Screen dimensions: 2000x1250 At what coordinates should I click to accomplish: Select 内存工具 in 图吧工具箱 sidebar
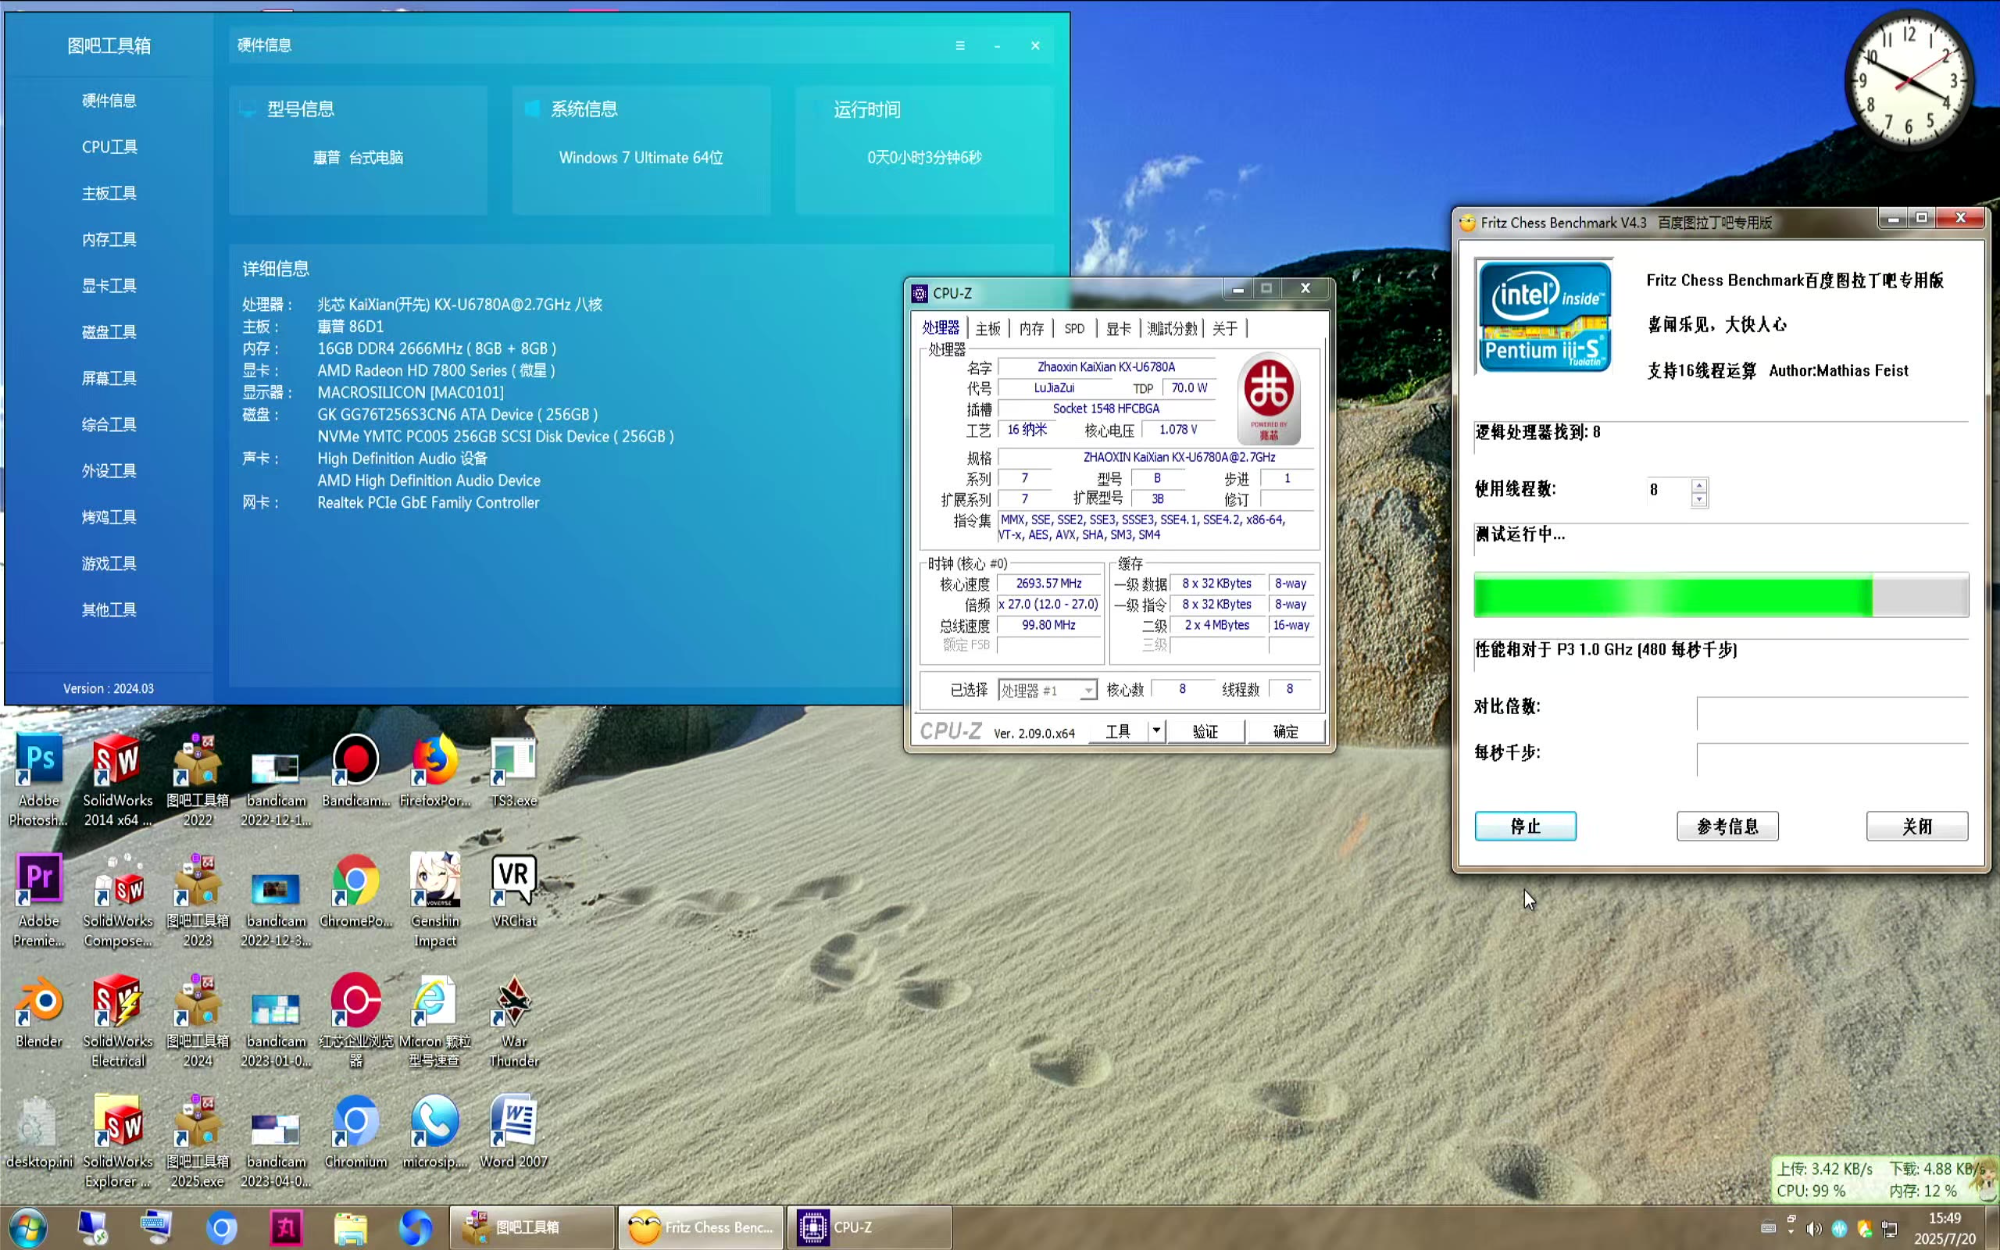click(x=109, y=239)
